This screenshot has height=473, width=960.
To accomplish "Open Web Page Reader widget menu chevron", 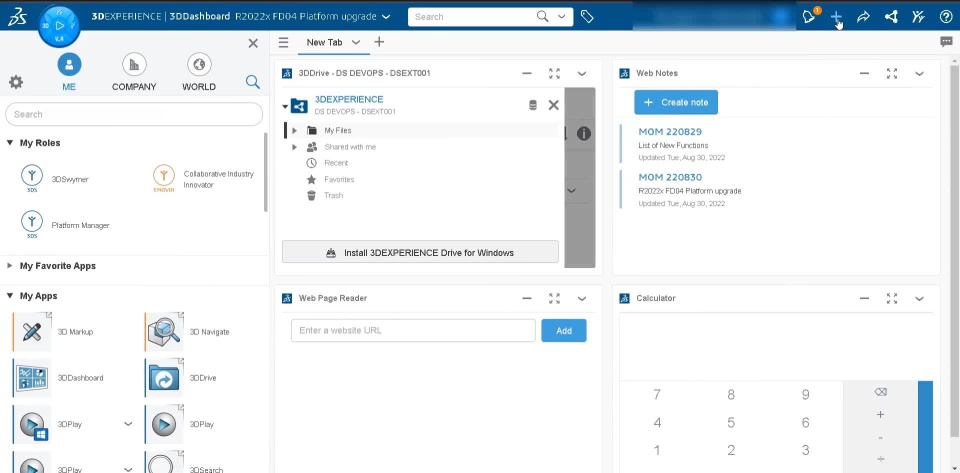I will (x=582, y=299).
